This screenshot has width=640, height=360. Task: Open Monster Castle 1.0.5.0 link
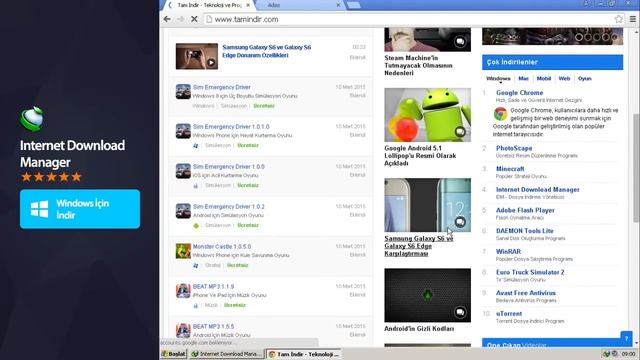pos(222,247)
